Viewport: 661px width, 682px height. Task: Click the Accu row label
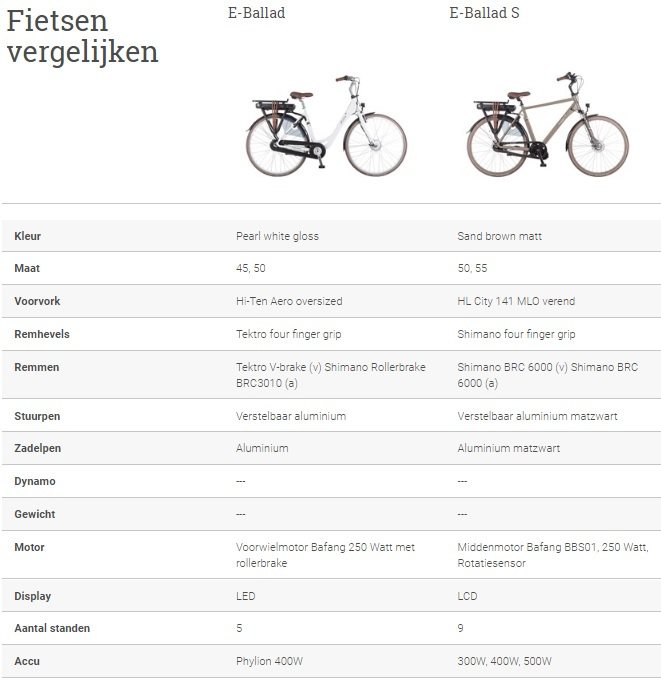(x=27, y=661)
